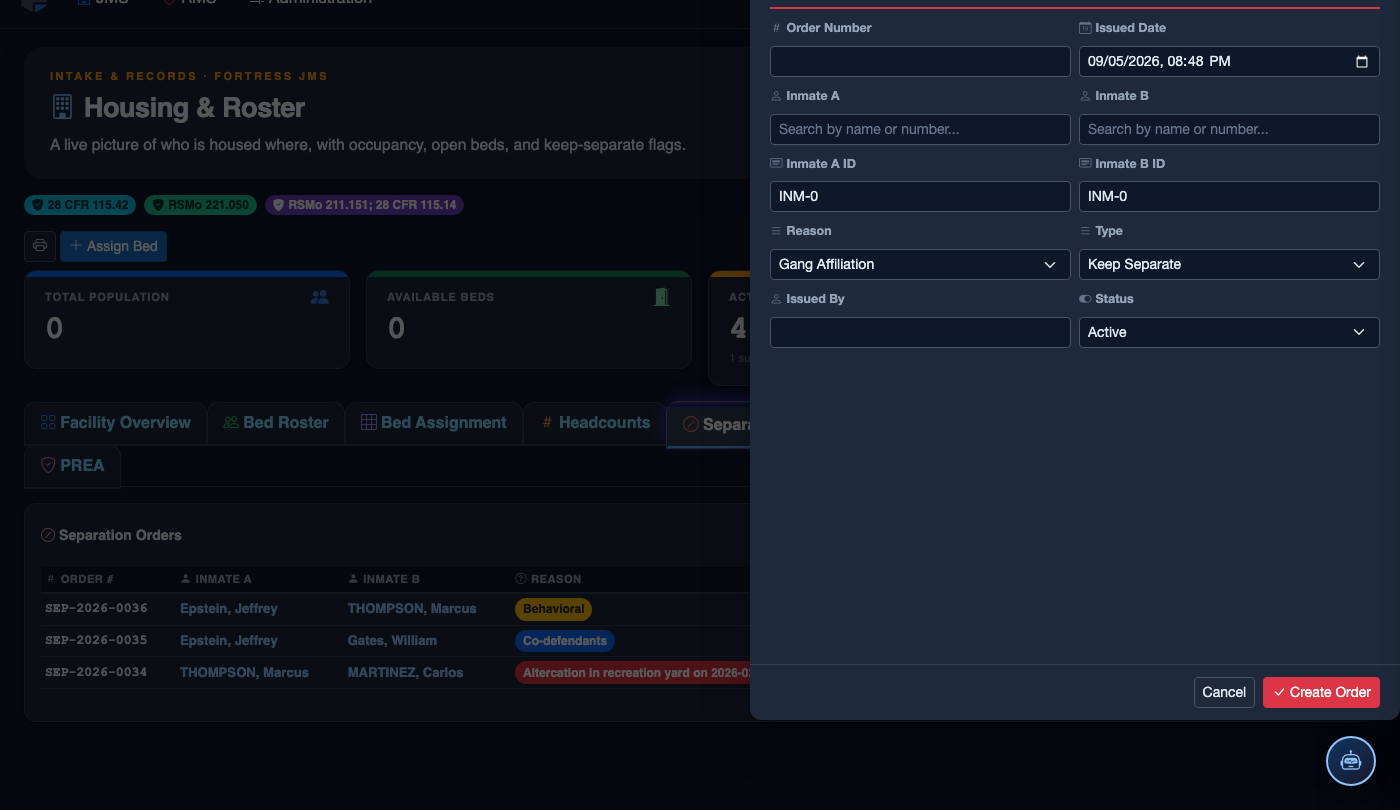Click order SEP-2026-0035 in the table

96,640
